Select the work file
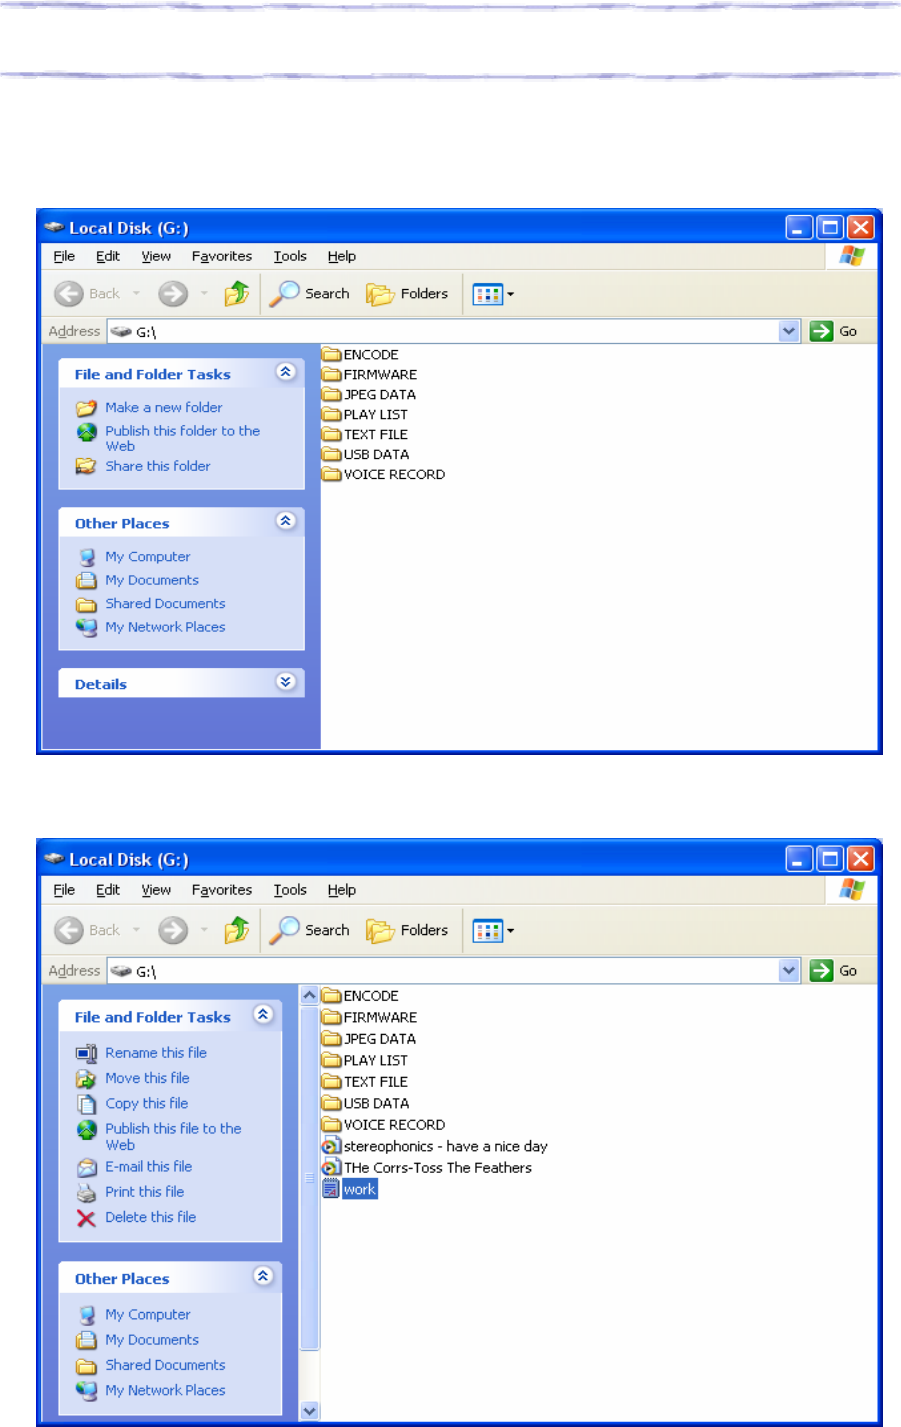This screenshot has width=901, height=1427. (350, 1189)
